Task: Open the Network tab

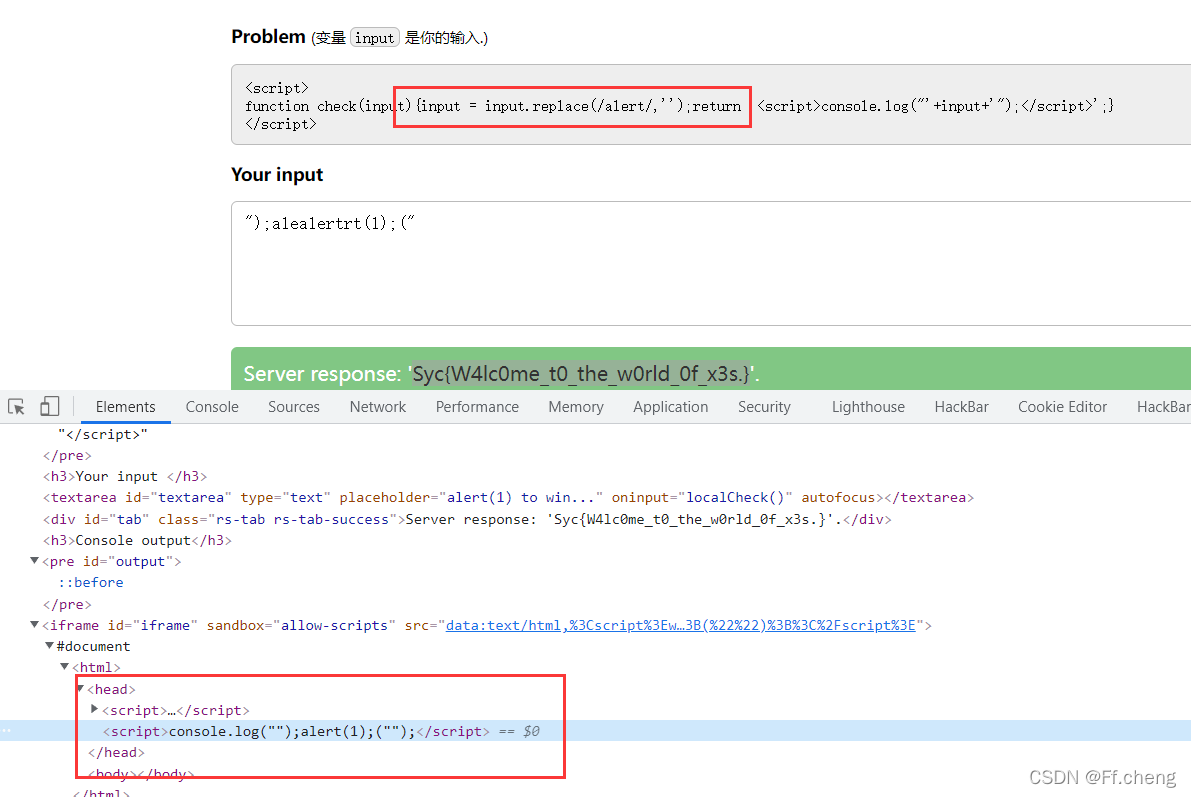Action: coord(378,407)
